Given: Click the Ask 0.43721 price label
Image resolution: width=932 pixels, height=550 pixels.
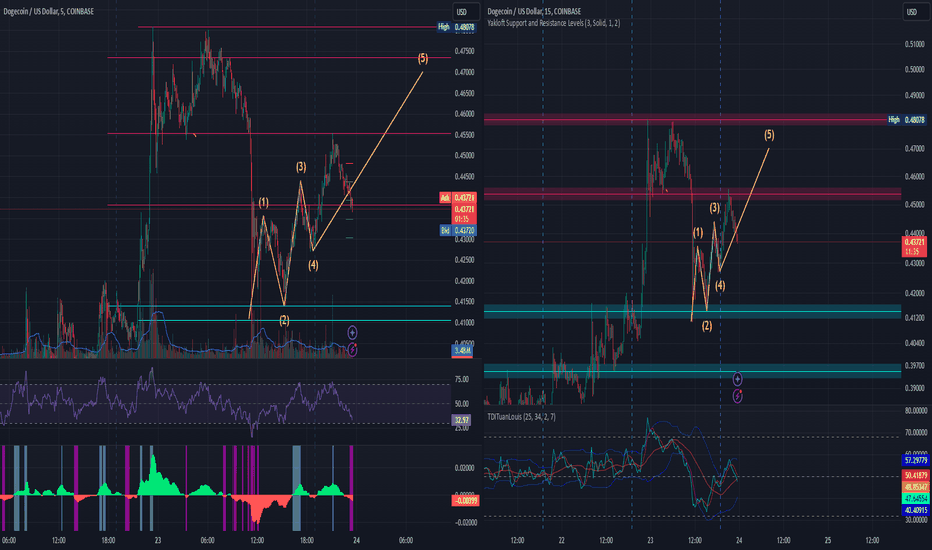Looking at the screenshot, I should tap(457, 197).
